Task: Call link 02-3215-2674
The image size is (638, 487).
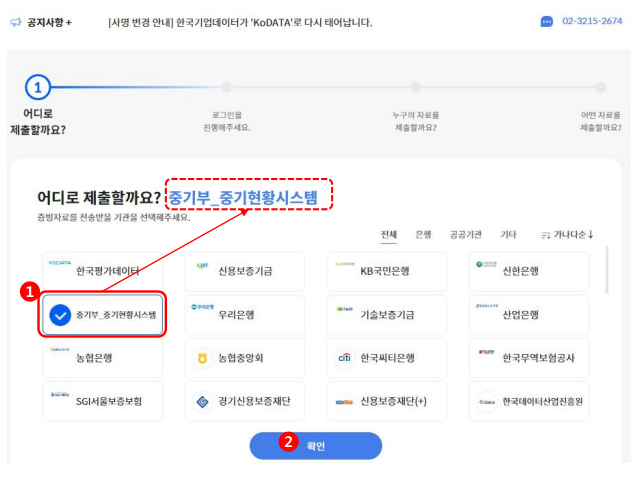Action: [592, 21]
